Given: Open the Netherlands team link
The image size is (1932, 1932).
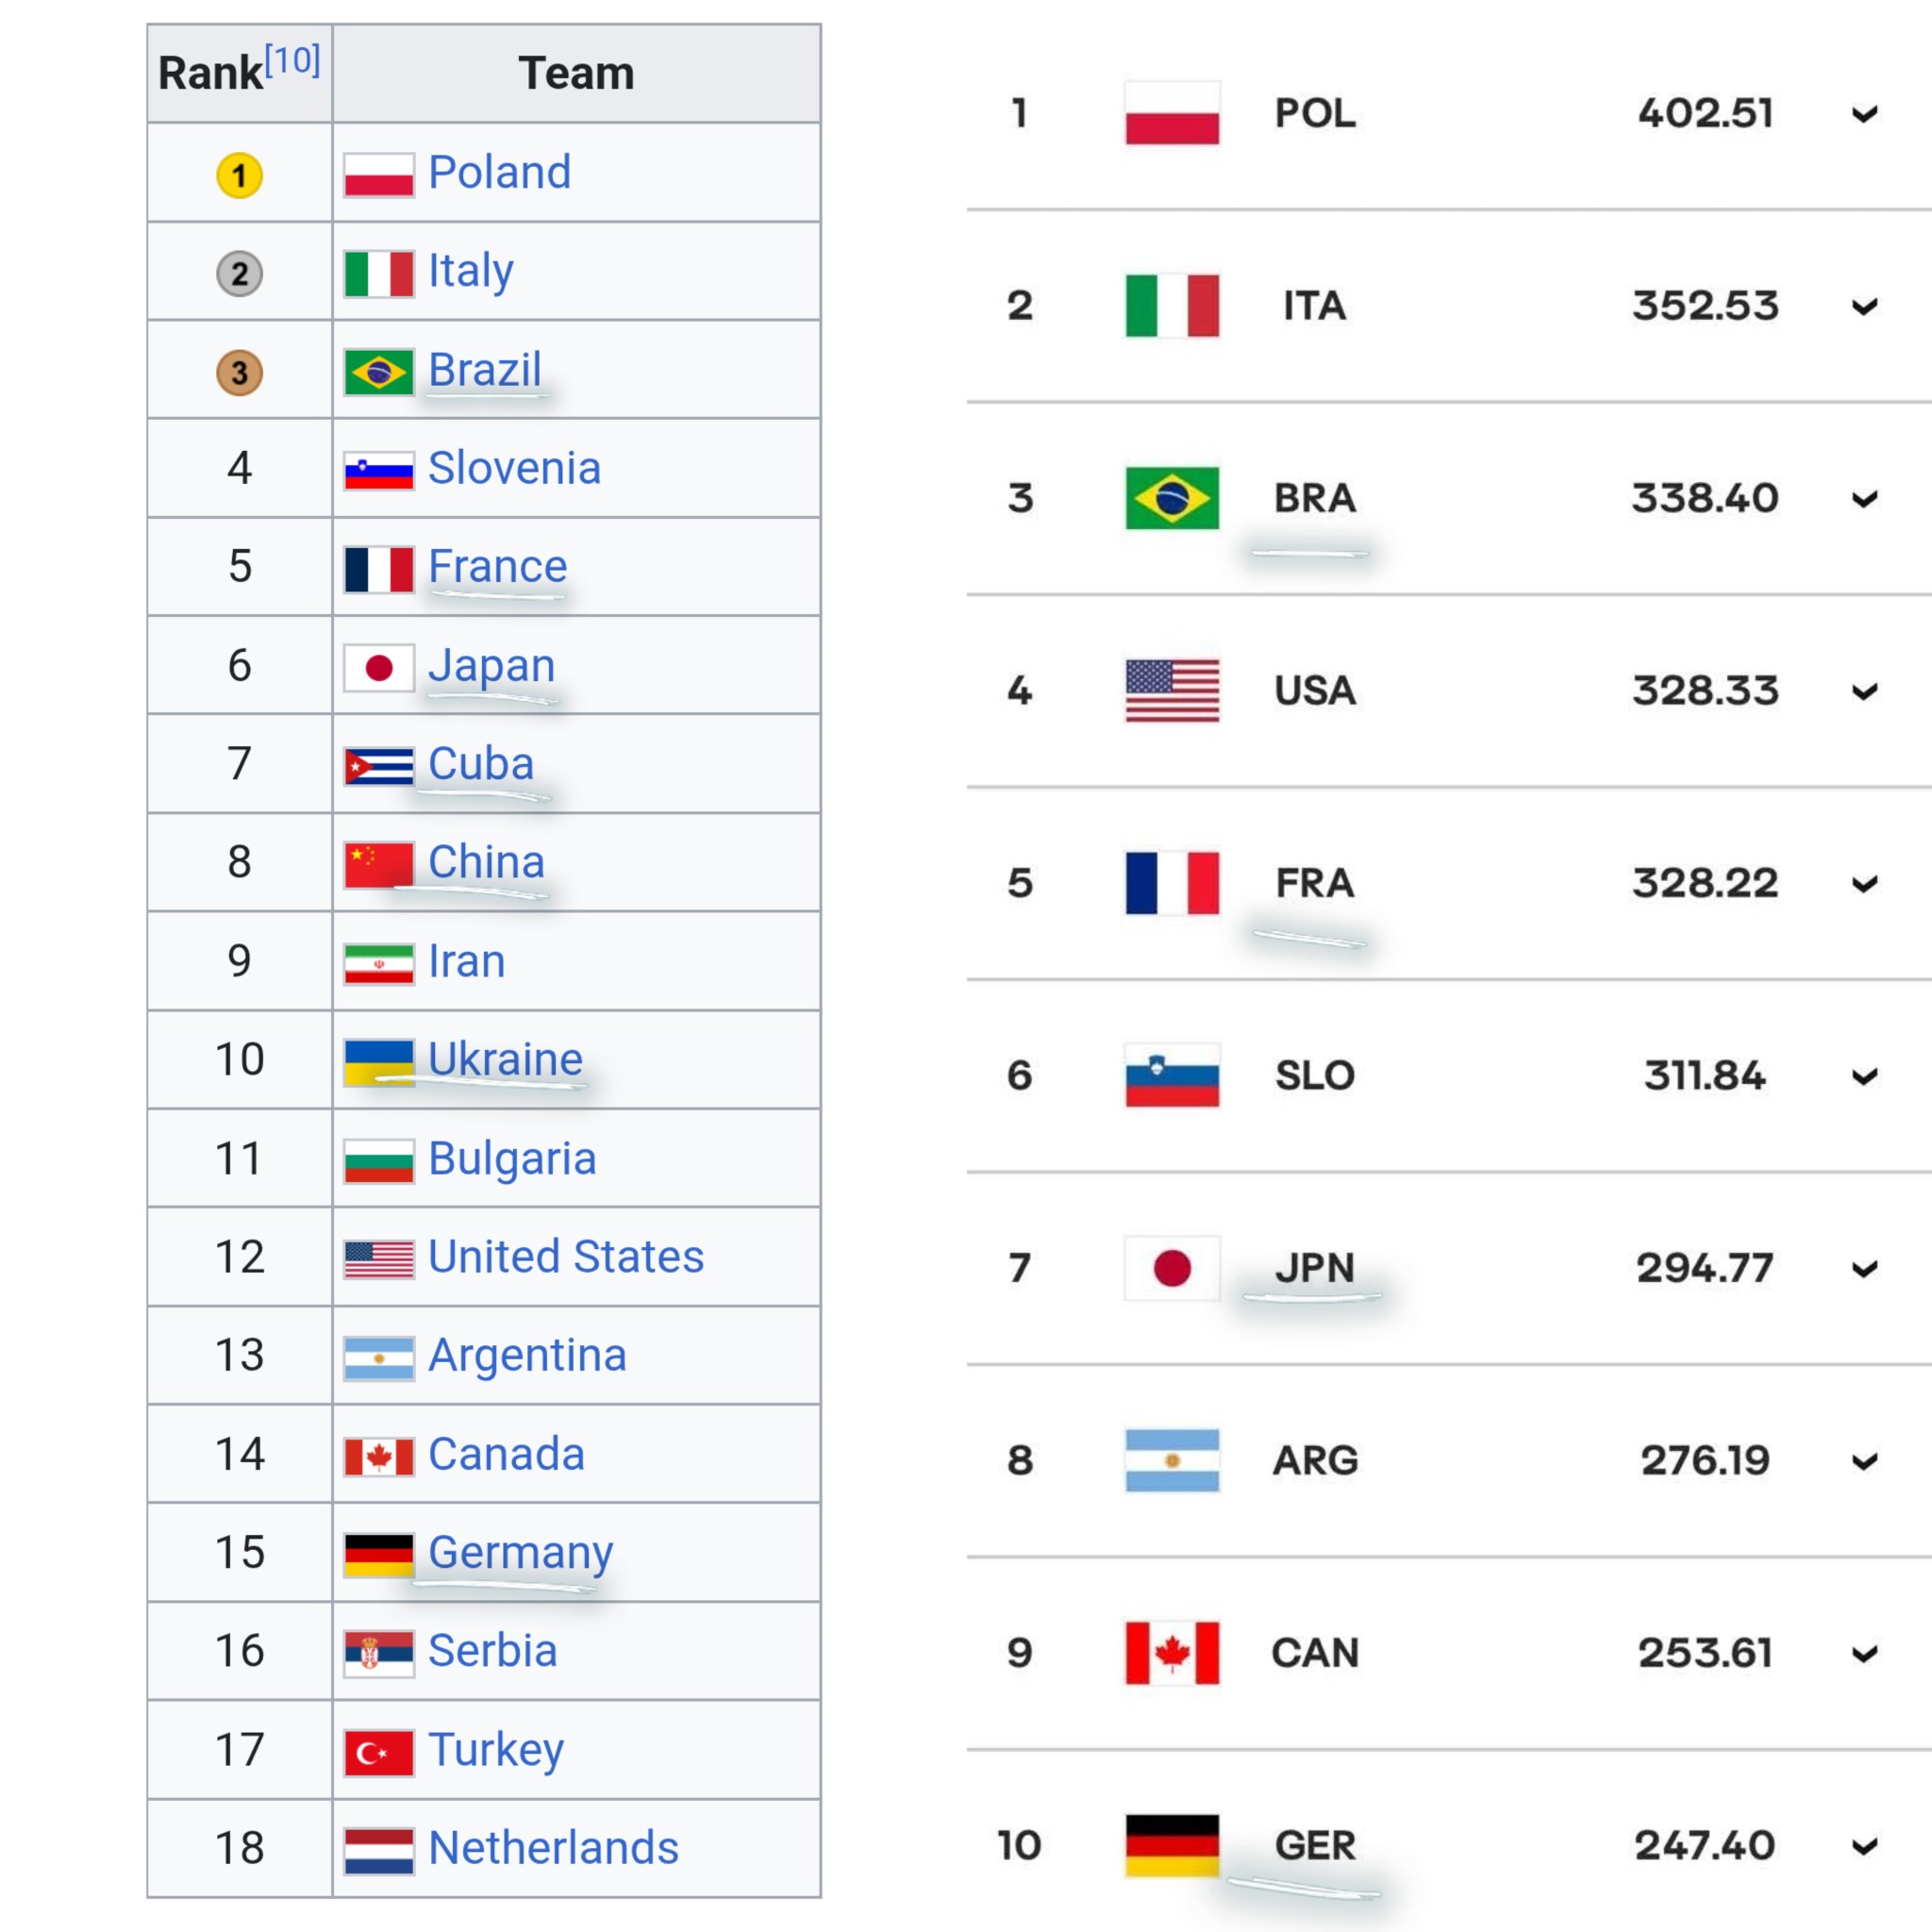Looking at the screenshot, I should (553, 1848).
